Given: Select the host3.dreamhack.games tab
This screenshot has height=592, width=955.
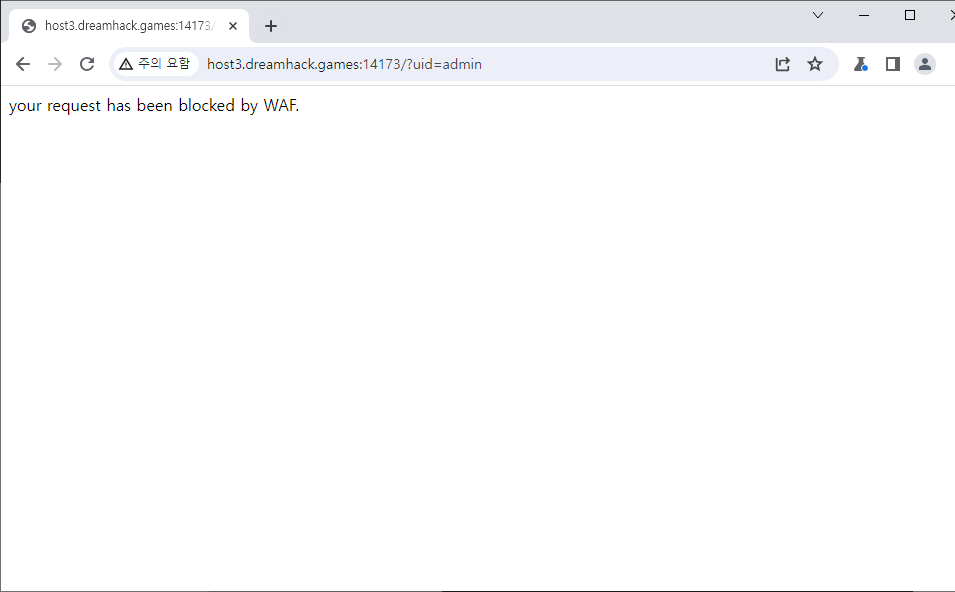Looking at the screenshot, I should (125, 26).
